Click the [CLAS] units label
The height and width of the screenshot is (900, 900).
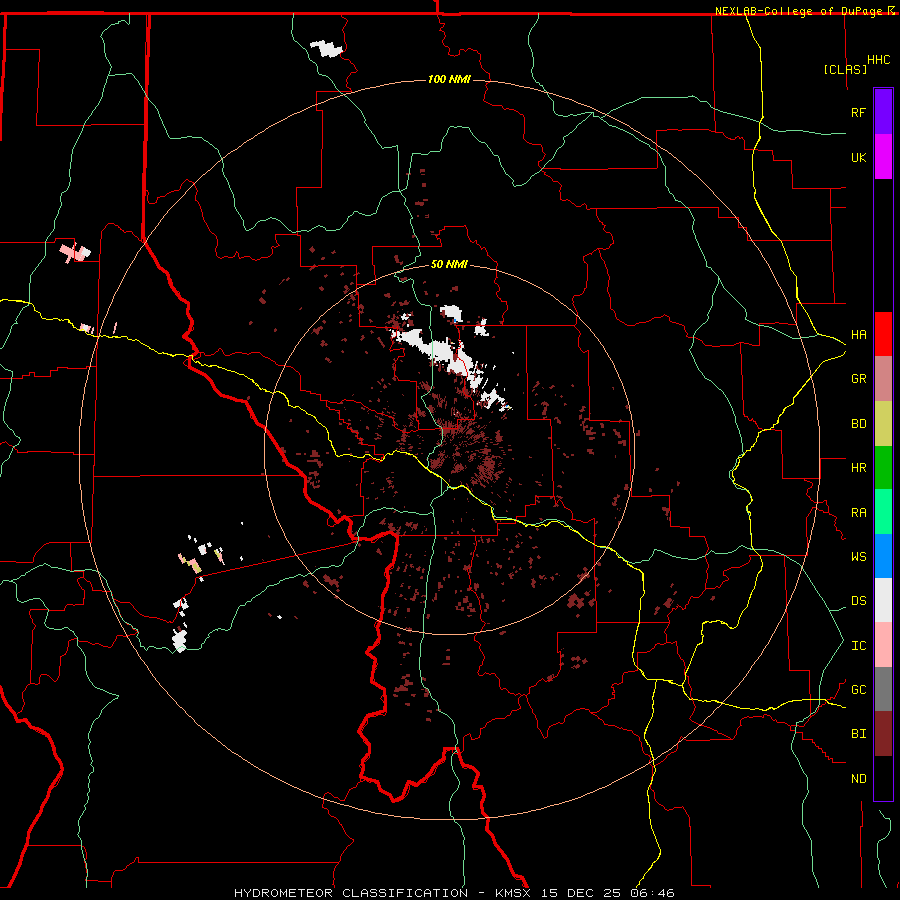pyautogui.click(x=845, y=69)
